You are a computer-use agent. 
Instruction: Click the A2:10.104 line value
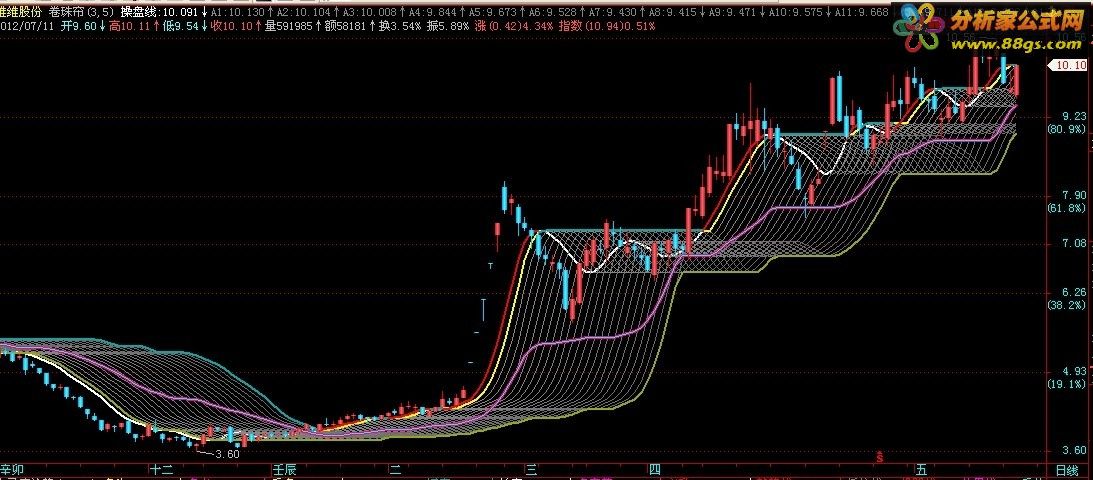tap(303, 13)
